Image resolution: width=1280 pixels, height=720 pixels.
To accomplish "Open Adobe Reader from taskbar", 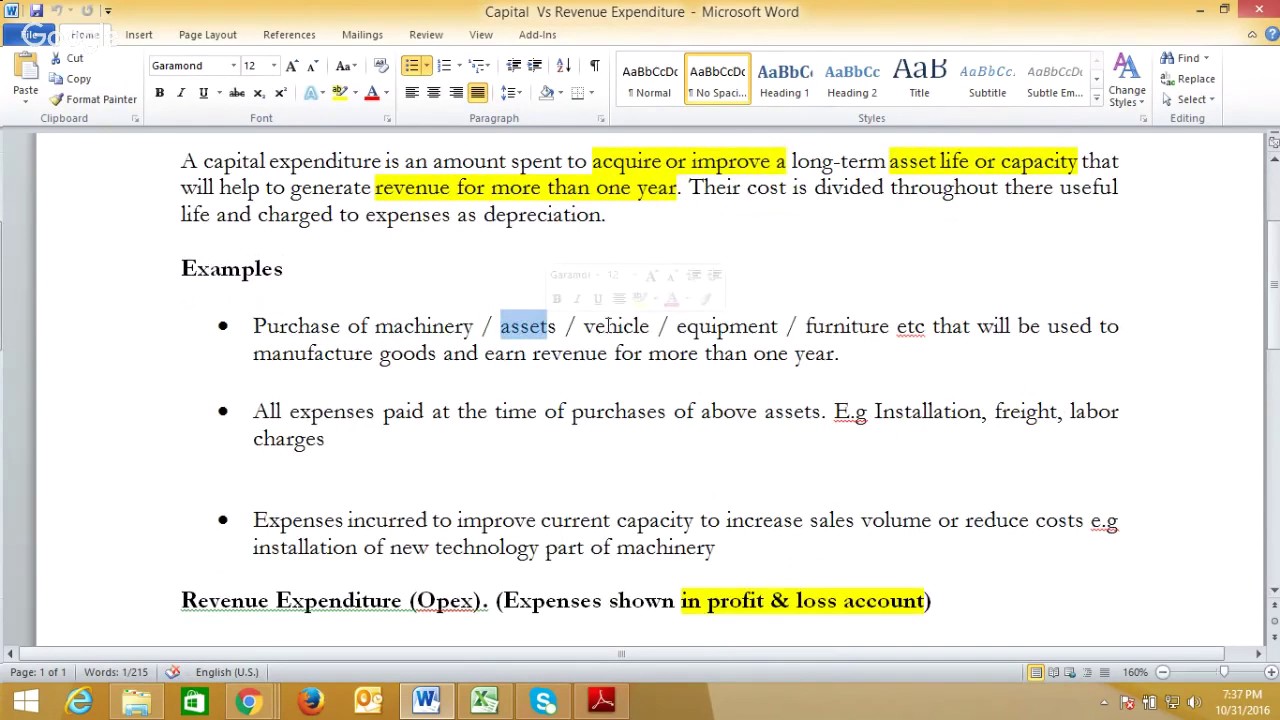I will (x=602, y=701).
